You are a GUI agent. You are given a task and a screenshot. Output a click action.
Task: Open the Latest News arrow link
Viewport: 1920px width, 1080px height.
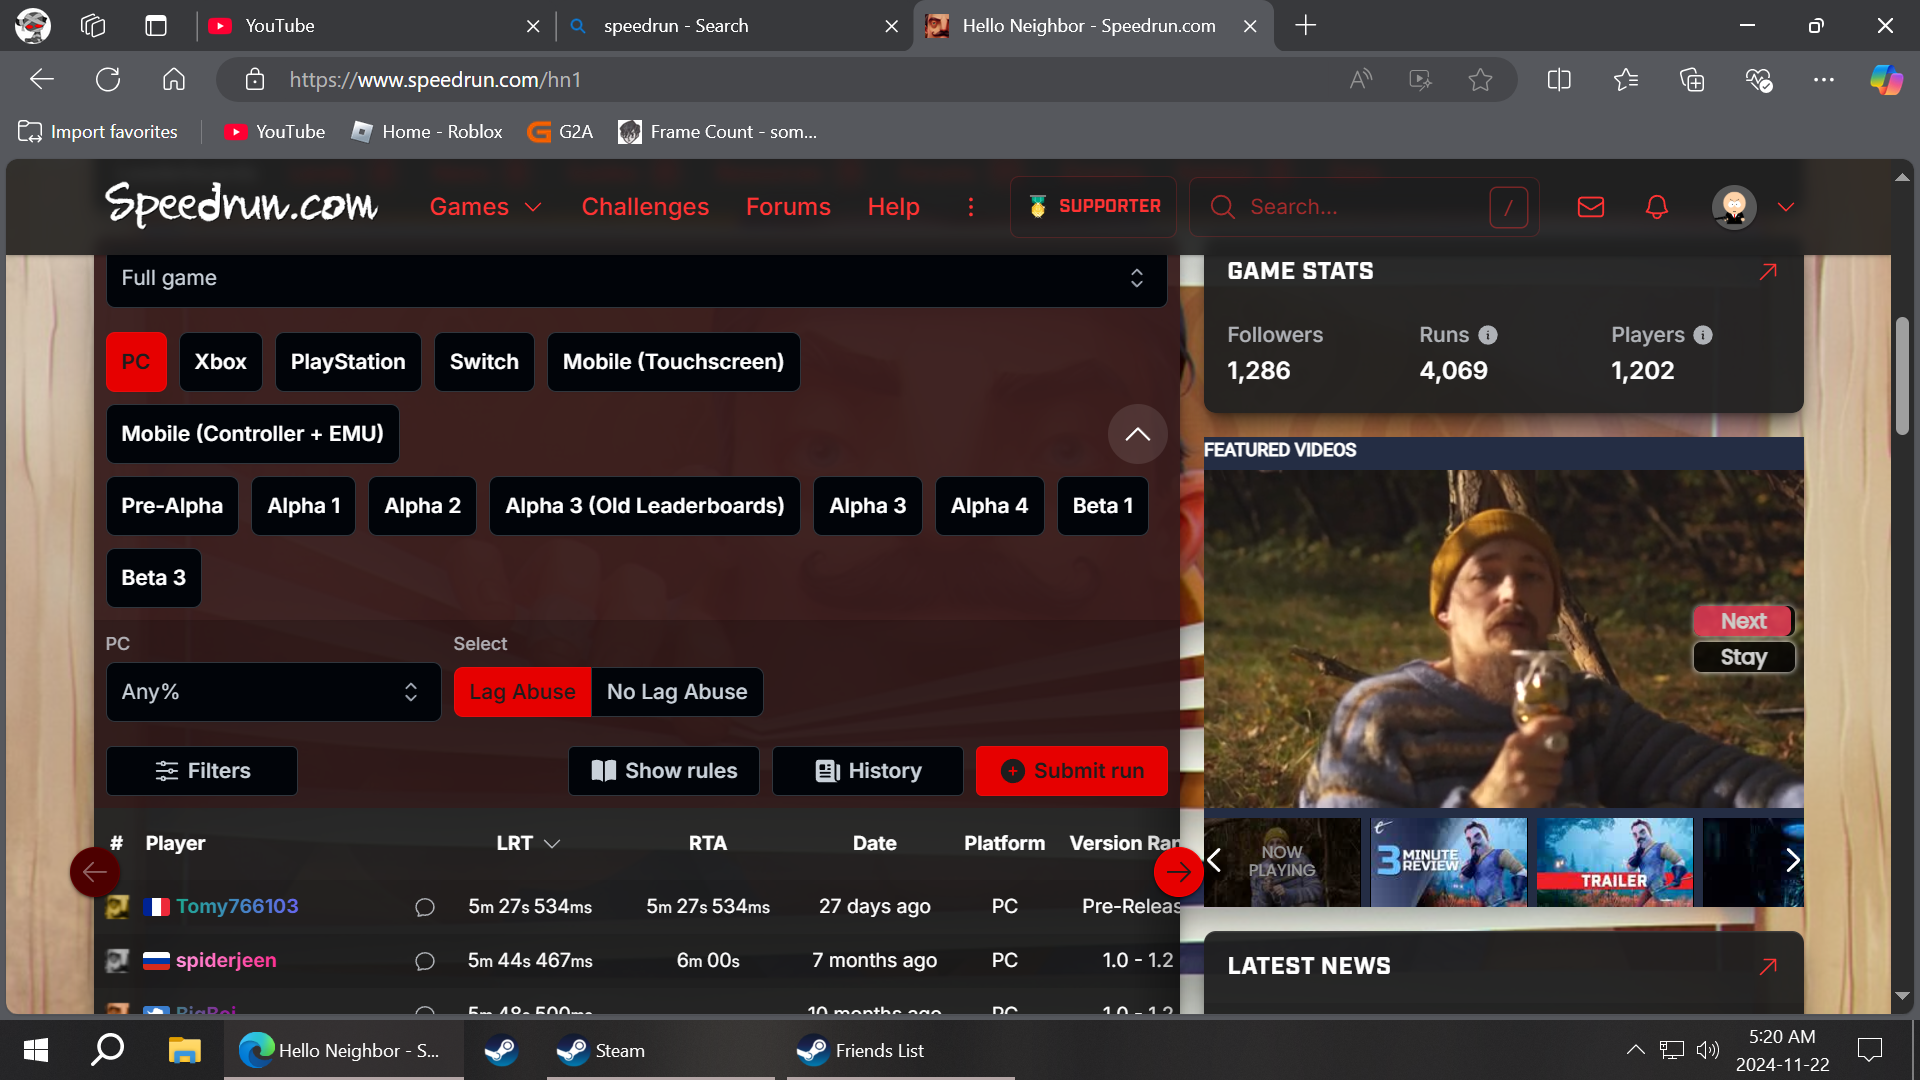[1768, 966]
